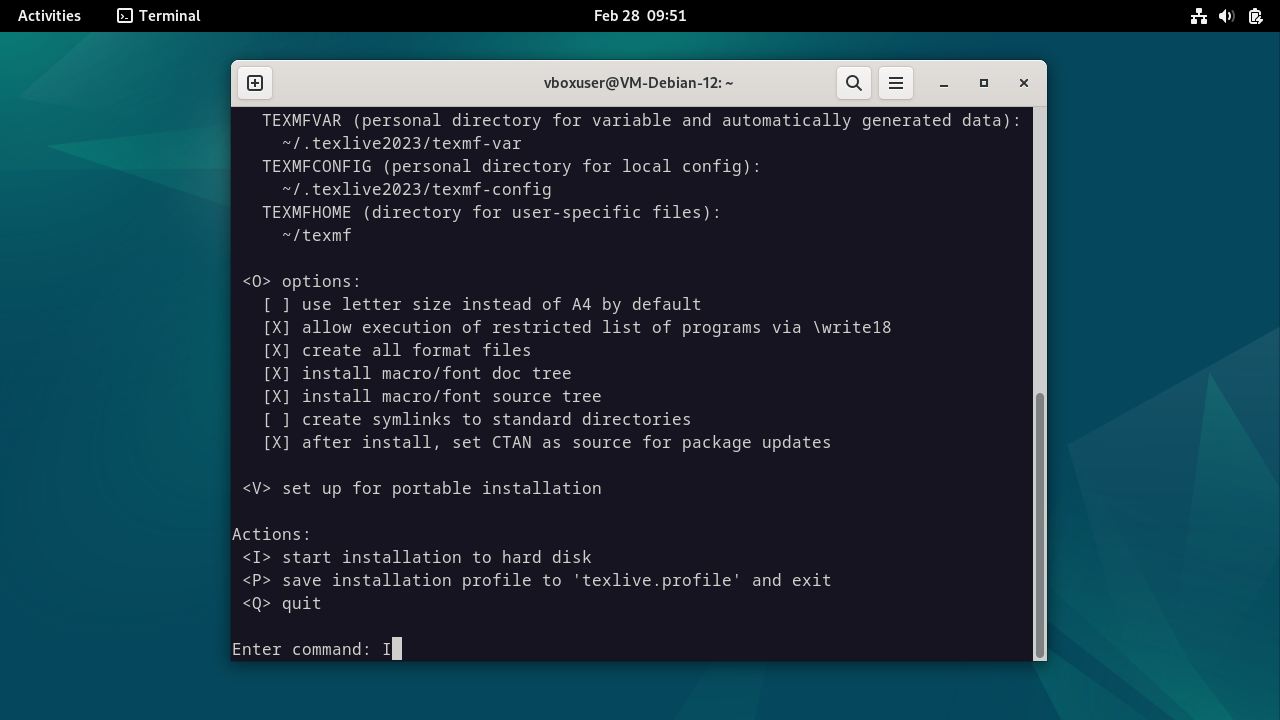Open the battery status indicator
This screenshot has width=1280, height=720.
(1255, 16)
